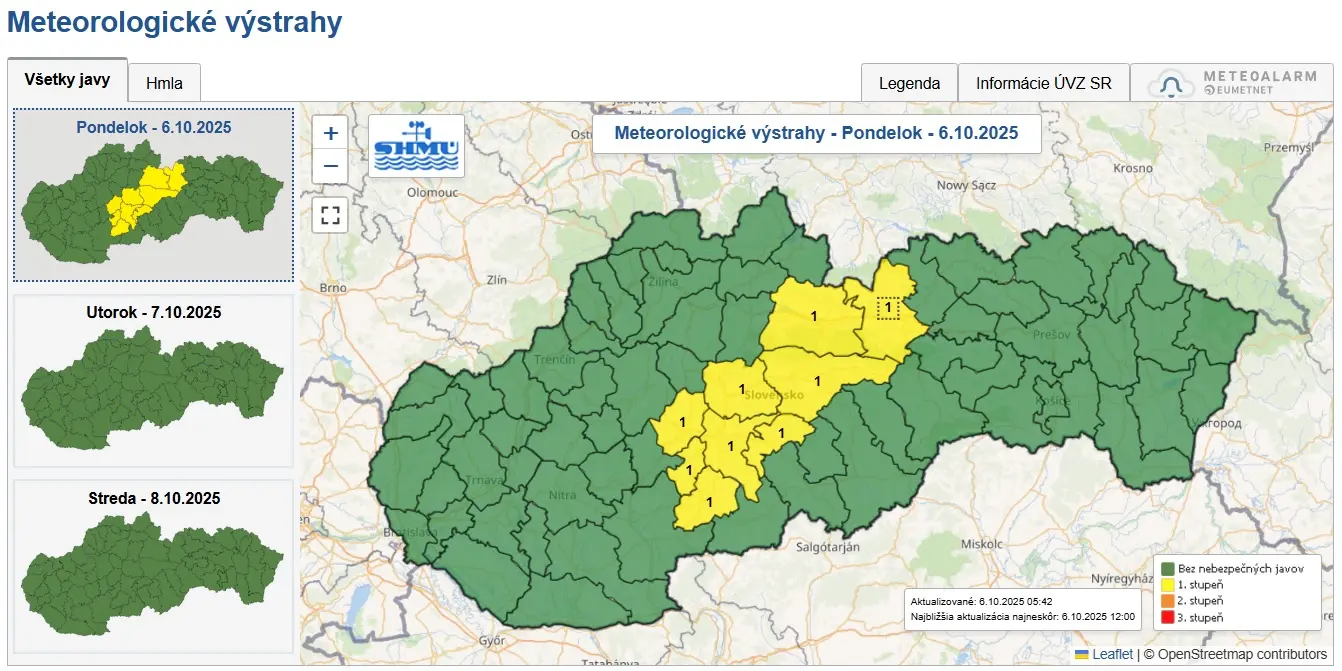This screenshot has width=1342, height=671.
Task: Zoom out of the warnings map
Action: click(x=330, y=166)
